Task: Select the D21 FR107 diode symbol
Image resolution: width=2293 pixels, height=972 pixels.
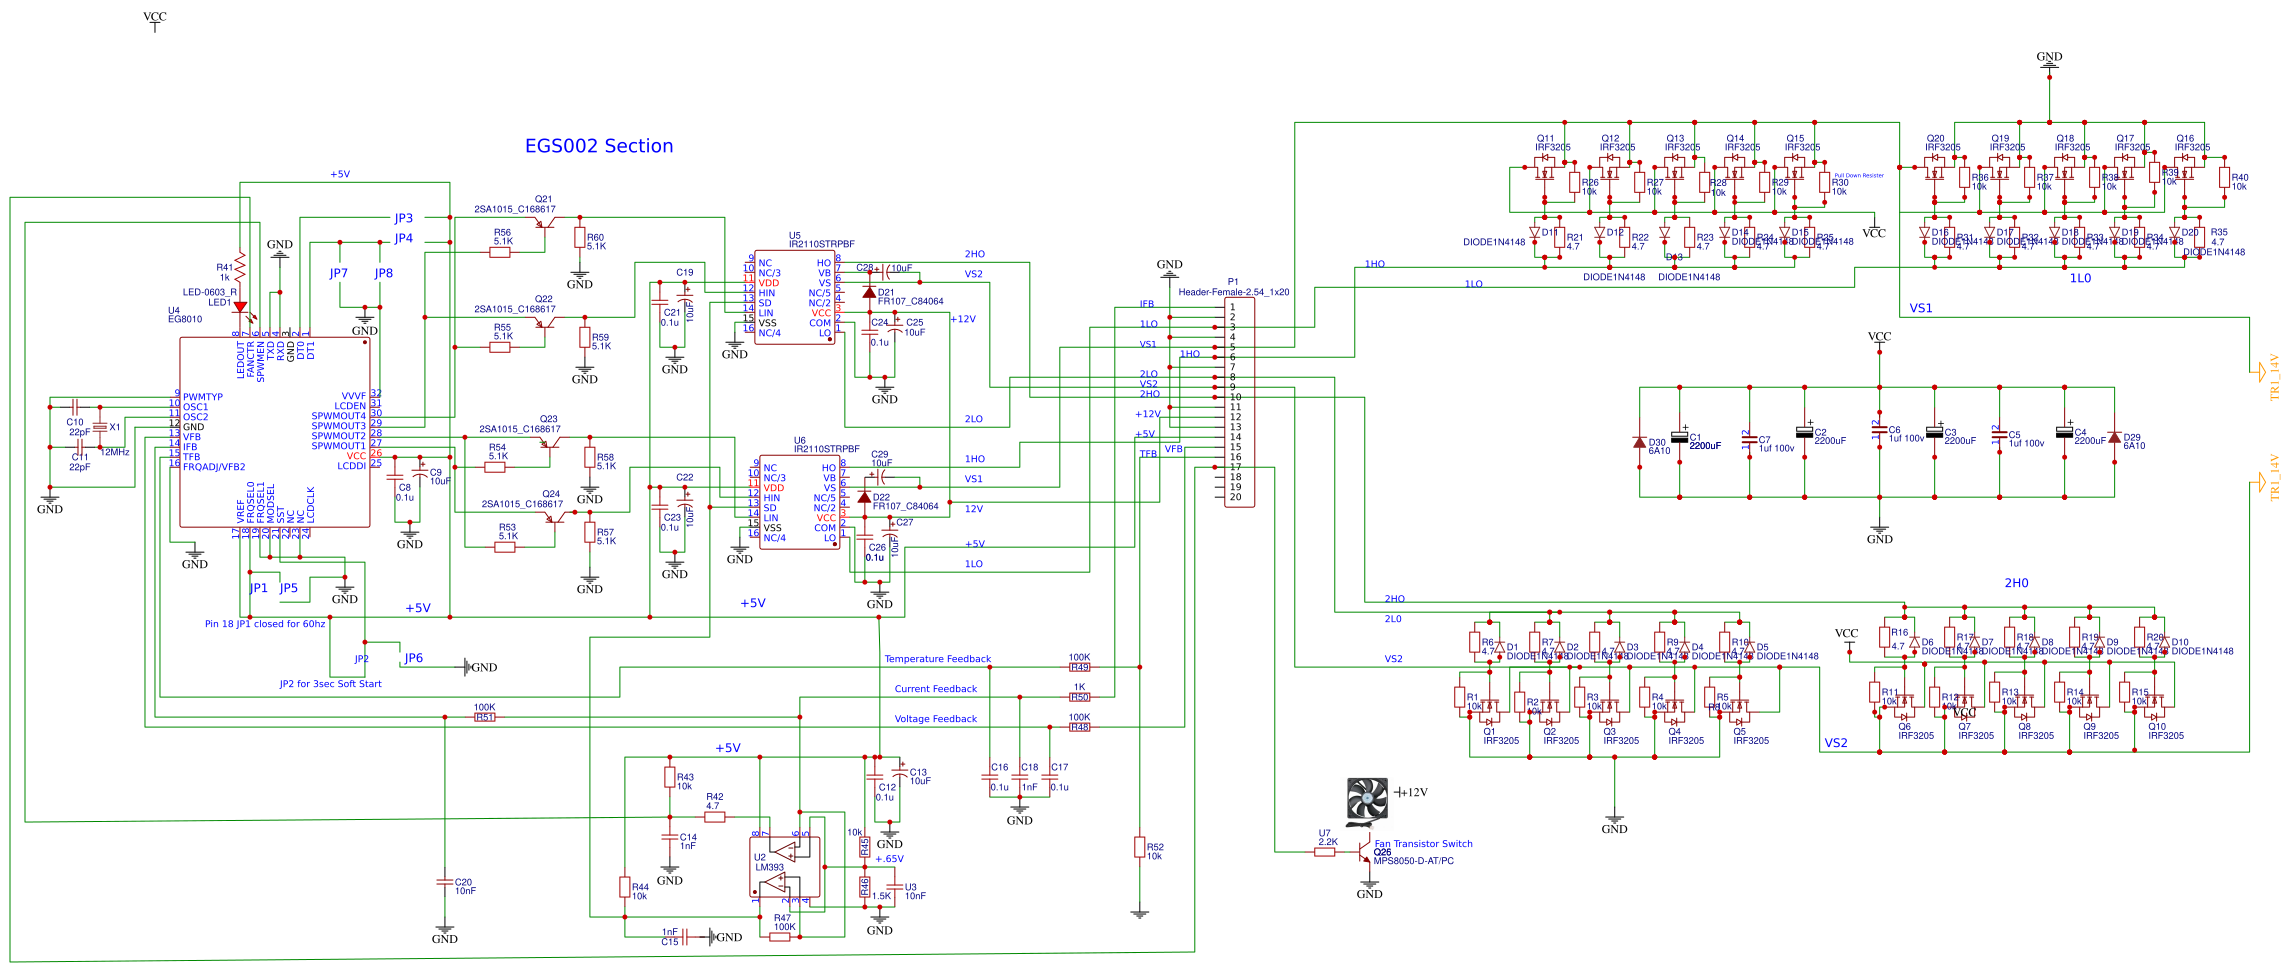Action: pyautogui.click(x=868, y=292)
